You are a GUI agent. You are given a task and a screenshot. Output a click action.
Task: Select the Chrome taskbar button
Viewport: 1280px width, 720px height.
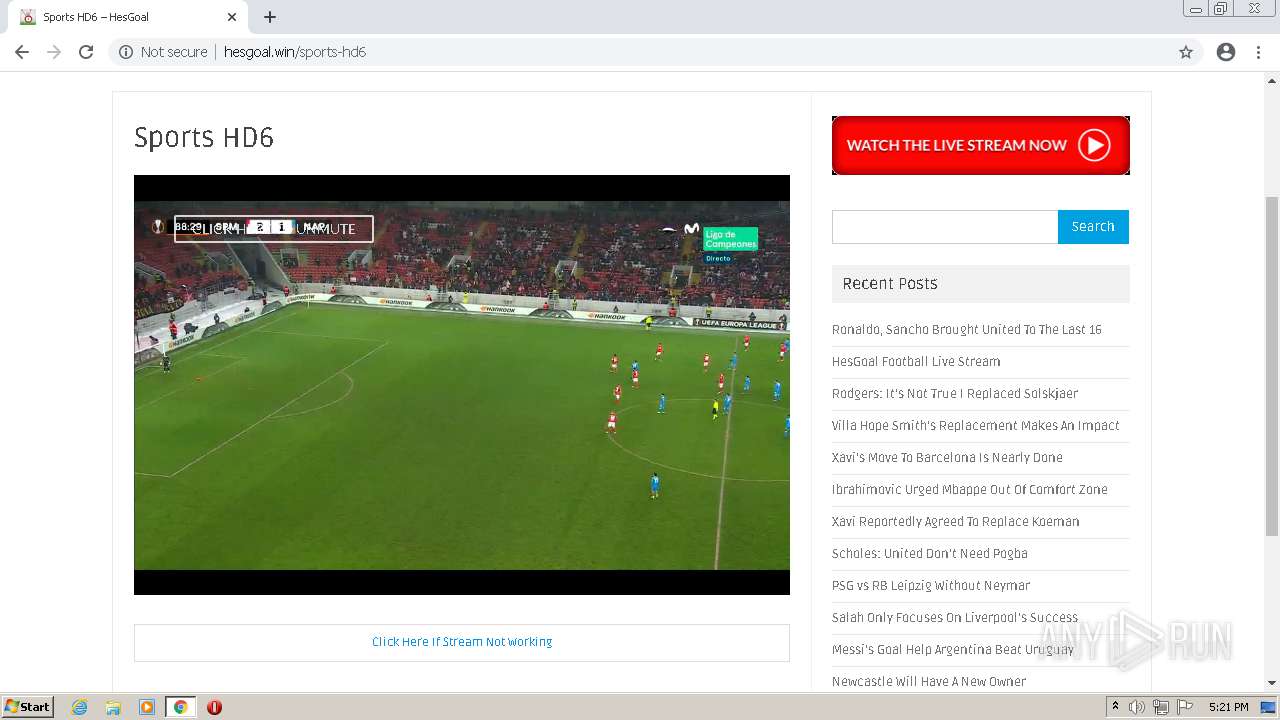[x=180, y=707]
